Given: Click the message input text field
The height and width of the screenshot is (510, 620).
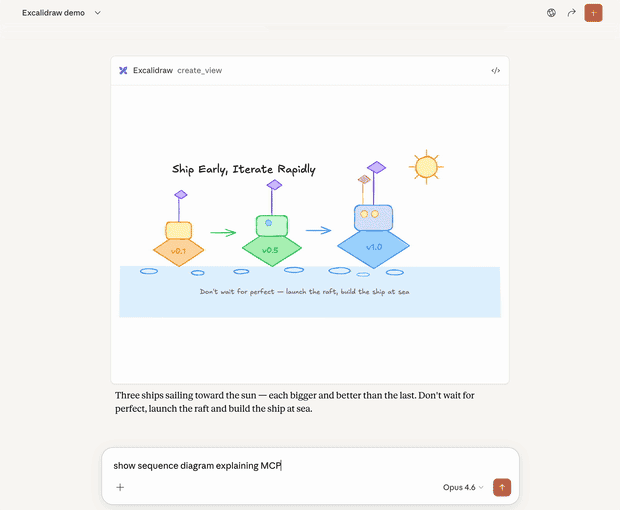Looking at the screenshot, I should click(300, 465).
